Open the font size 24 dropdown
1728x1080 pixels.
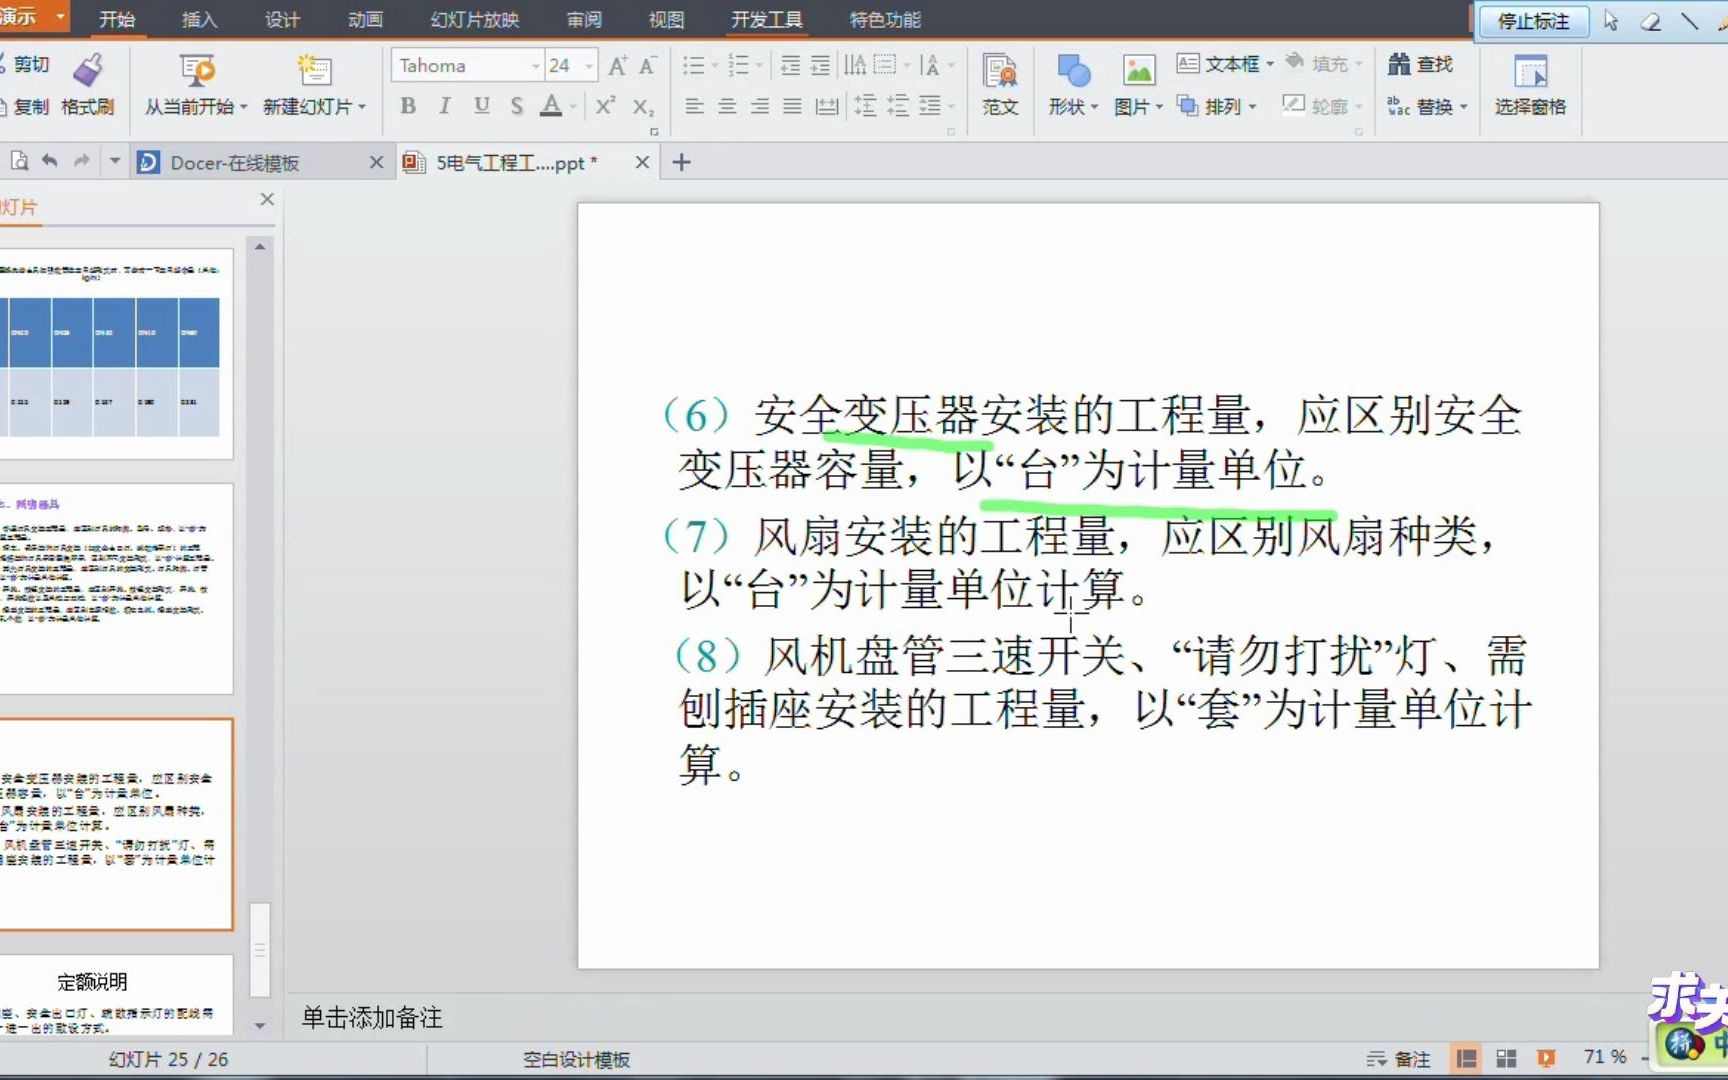tap(588, 66)
